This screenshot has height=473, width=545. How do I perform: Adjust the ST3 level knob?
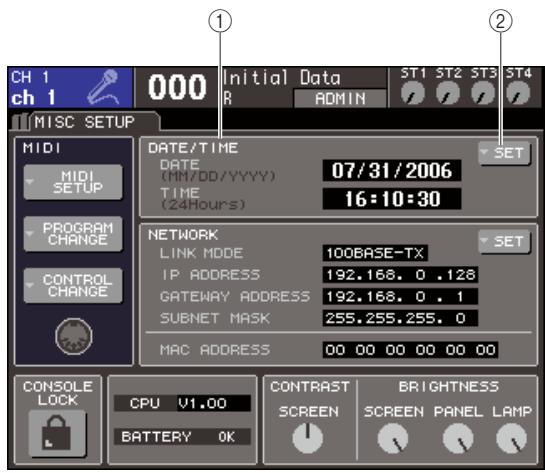483,93
